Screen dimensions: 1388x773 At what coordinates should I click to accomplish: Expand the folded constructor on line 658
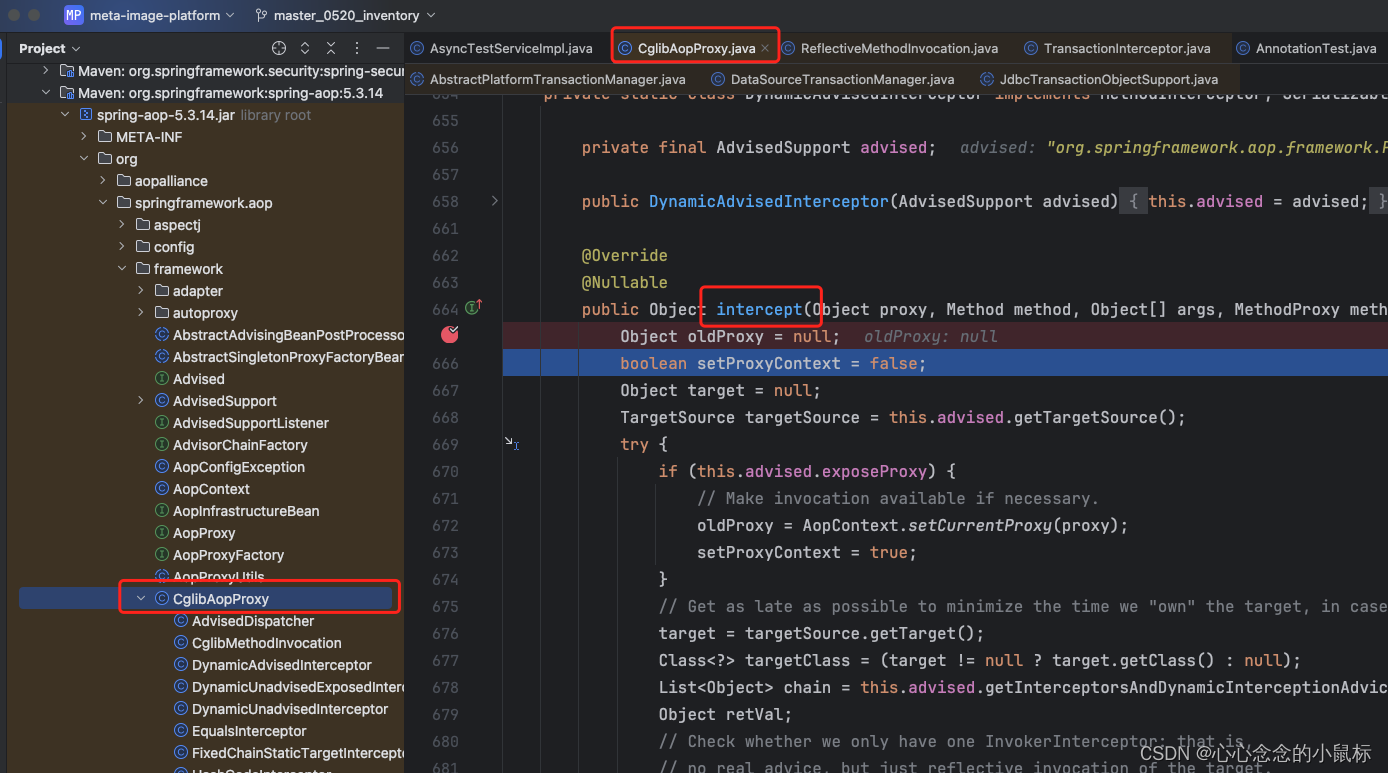click(494, 201)
